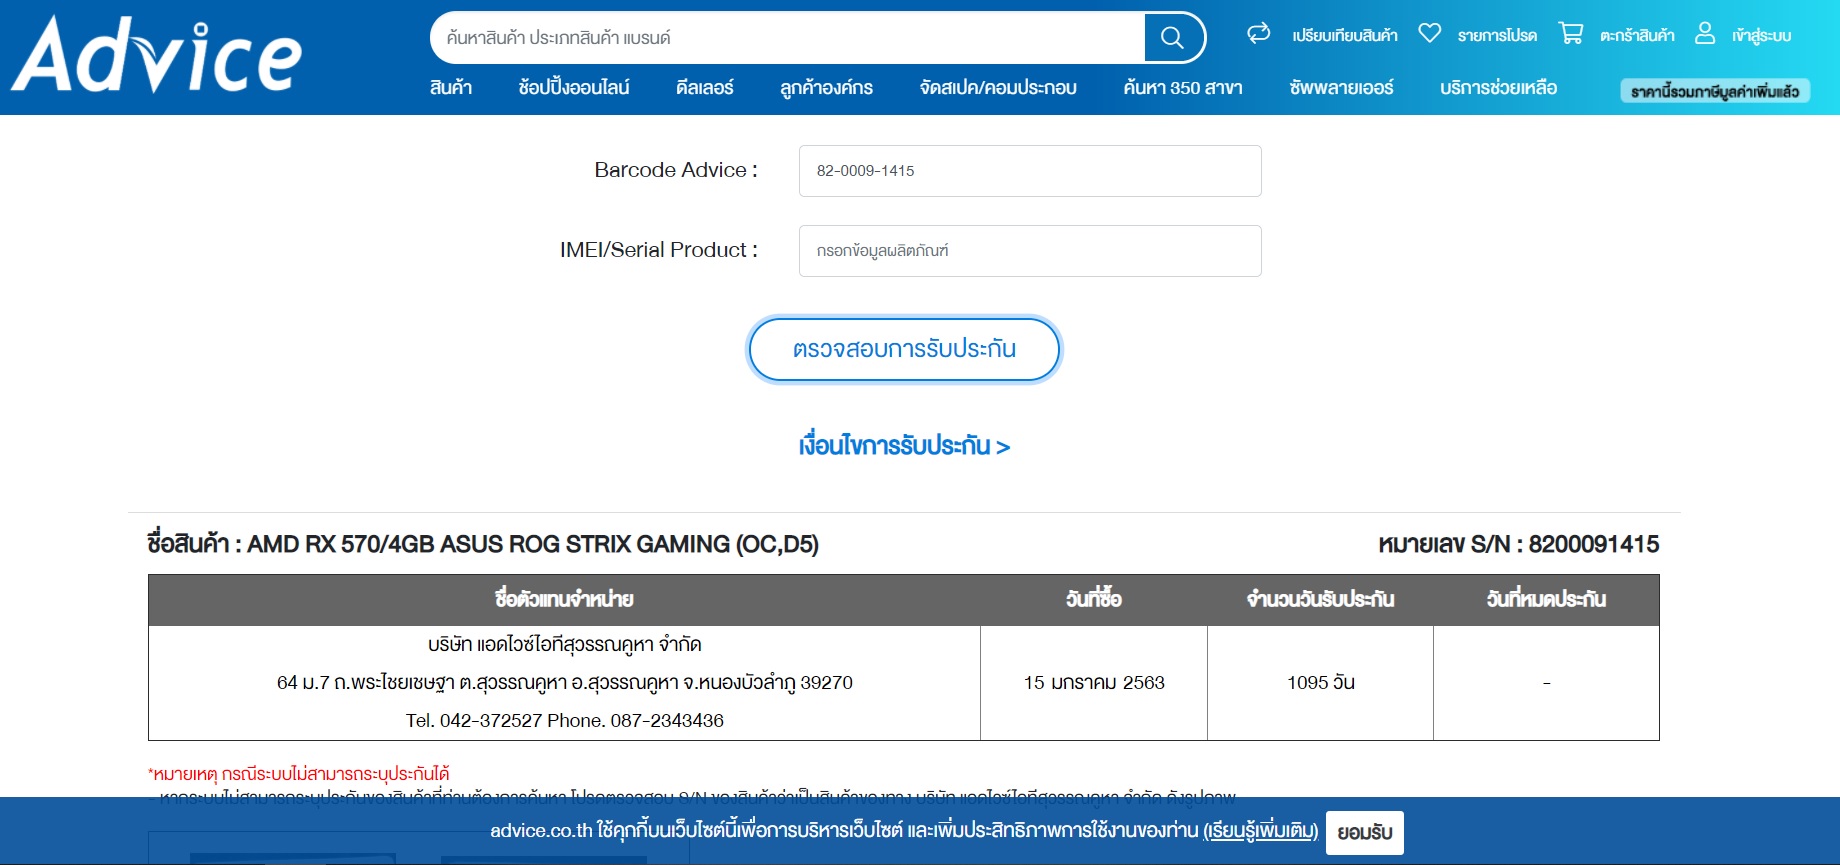The width and height of the screenshot is (1840, 865).
Task: Click the บริษัท แอดไวซ์ไอทีสุวรรณคูหา dealer name
Action: [564, 645]
